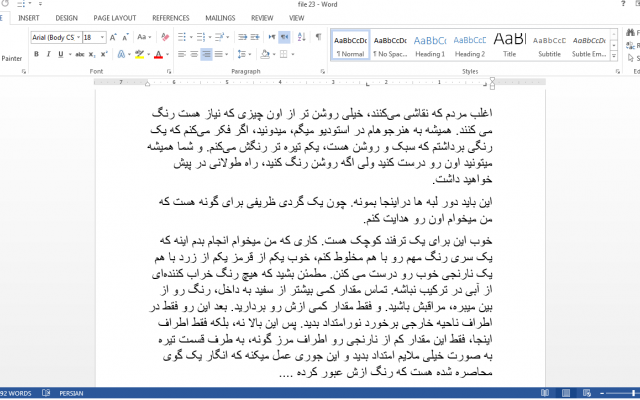Apply the Heading 1 style
Viewport: 640px width, 400px height.
point(430,45)
